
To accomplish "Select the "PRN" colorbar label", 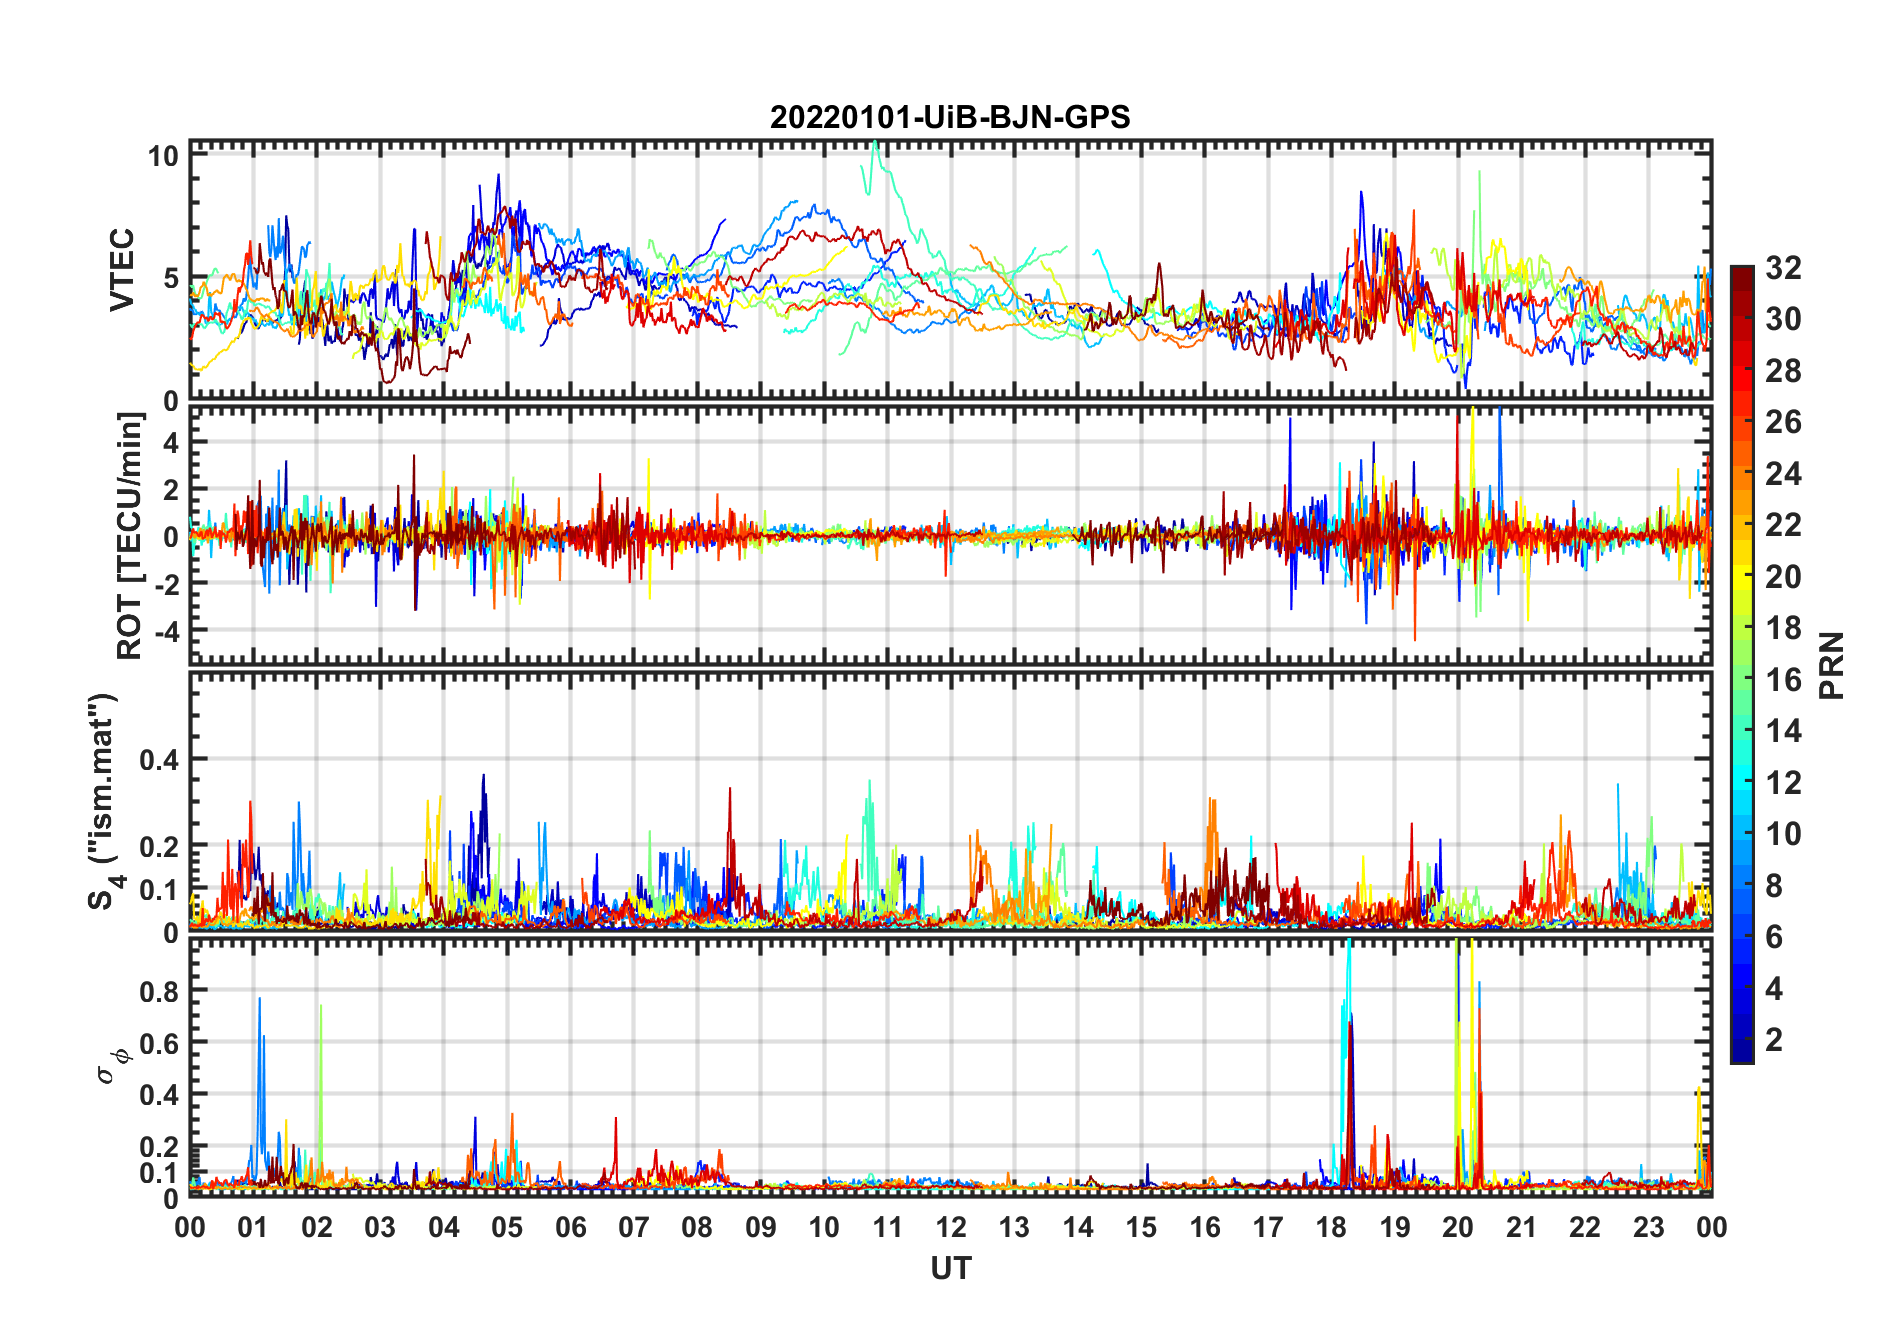I will (1831, 665).
